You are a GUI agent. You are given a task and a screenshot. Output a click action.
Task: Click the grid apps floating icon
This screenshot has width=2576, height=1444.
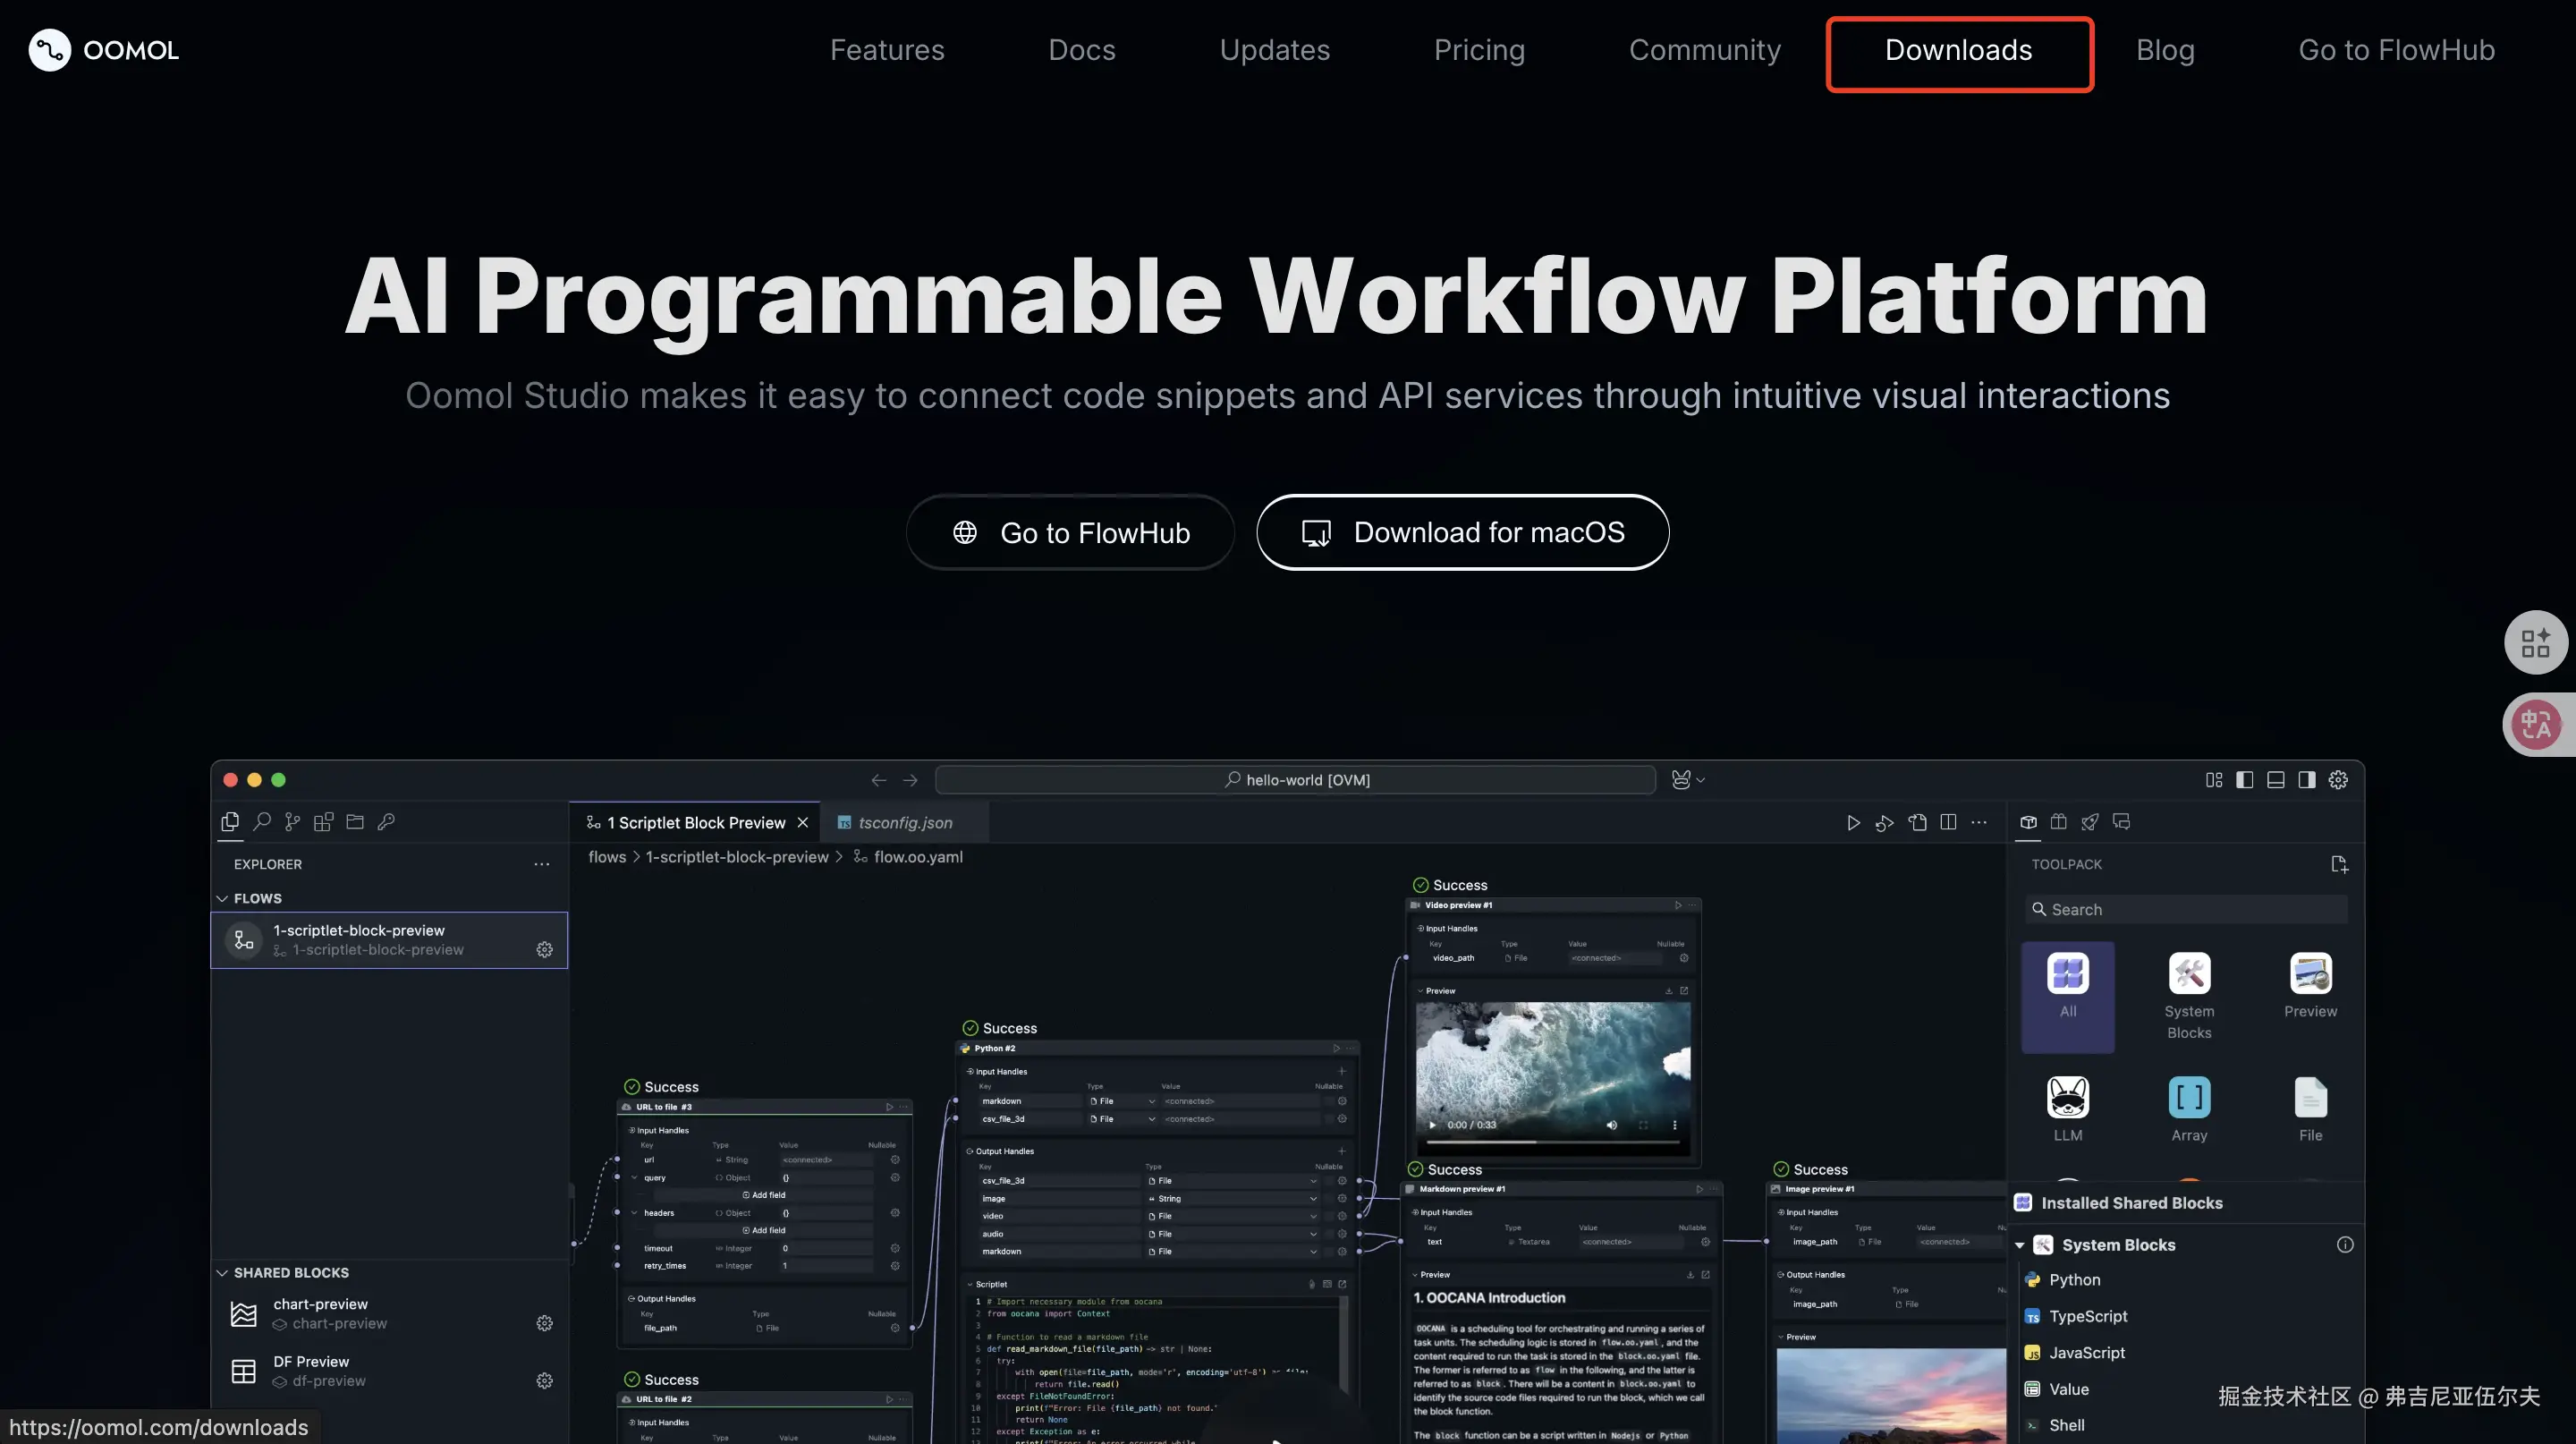(x=2535, y=642)
